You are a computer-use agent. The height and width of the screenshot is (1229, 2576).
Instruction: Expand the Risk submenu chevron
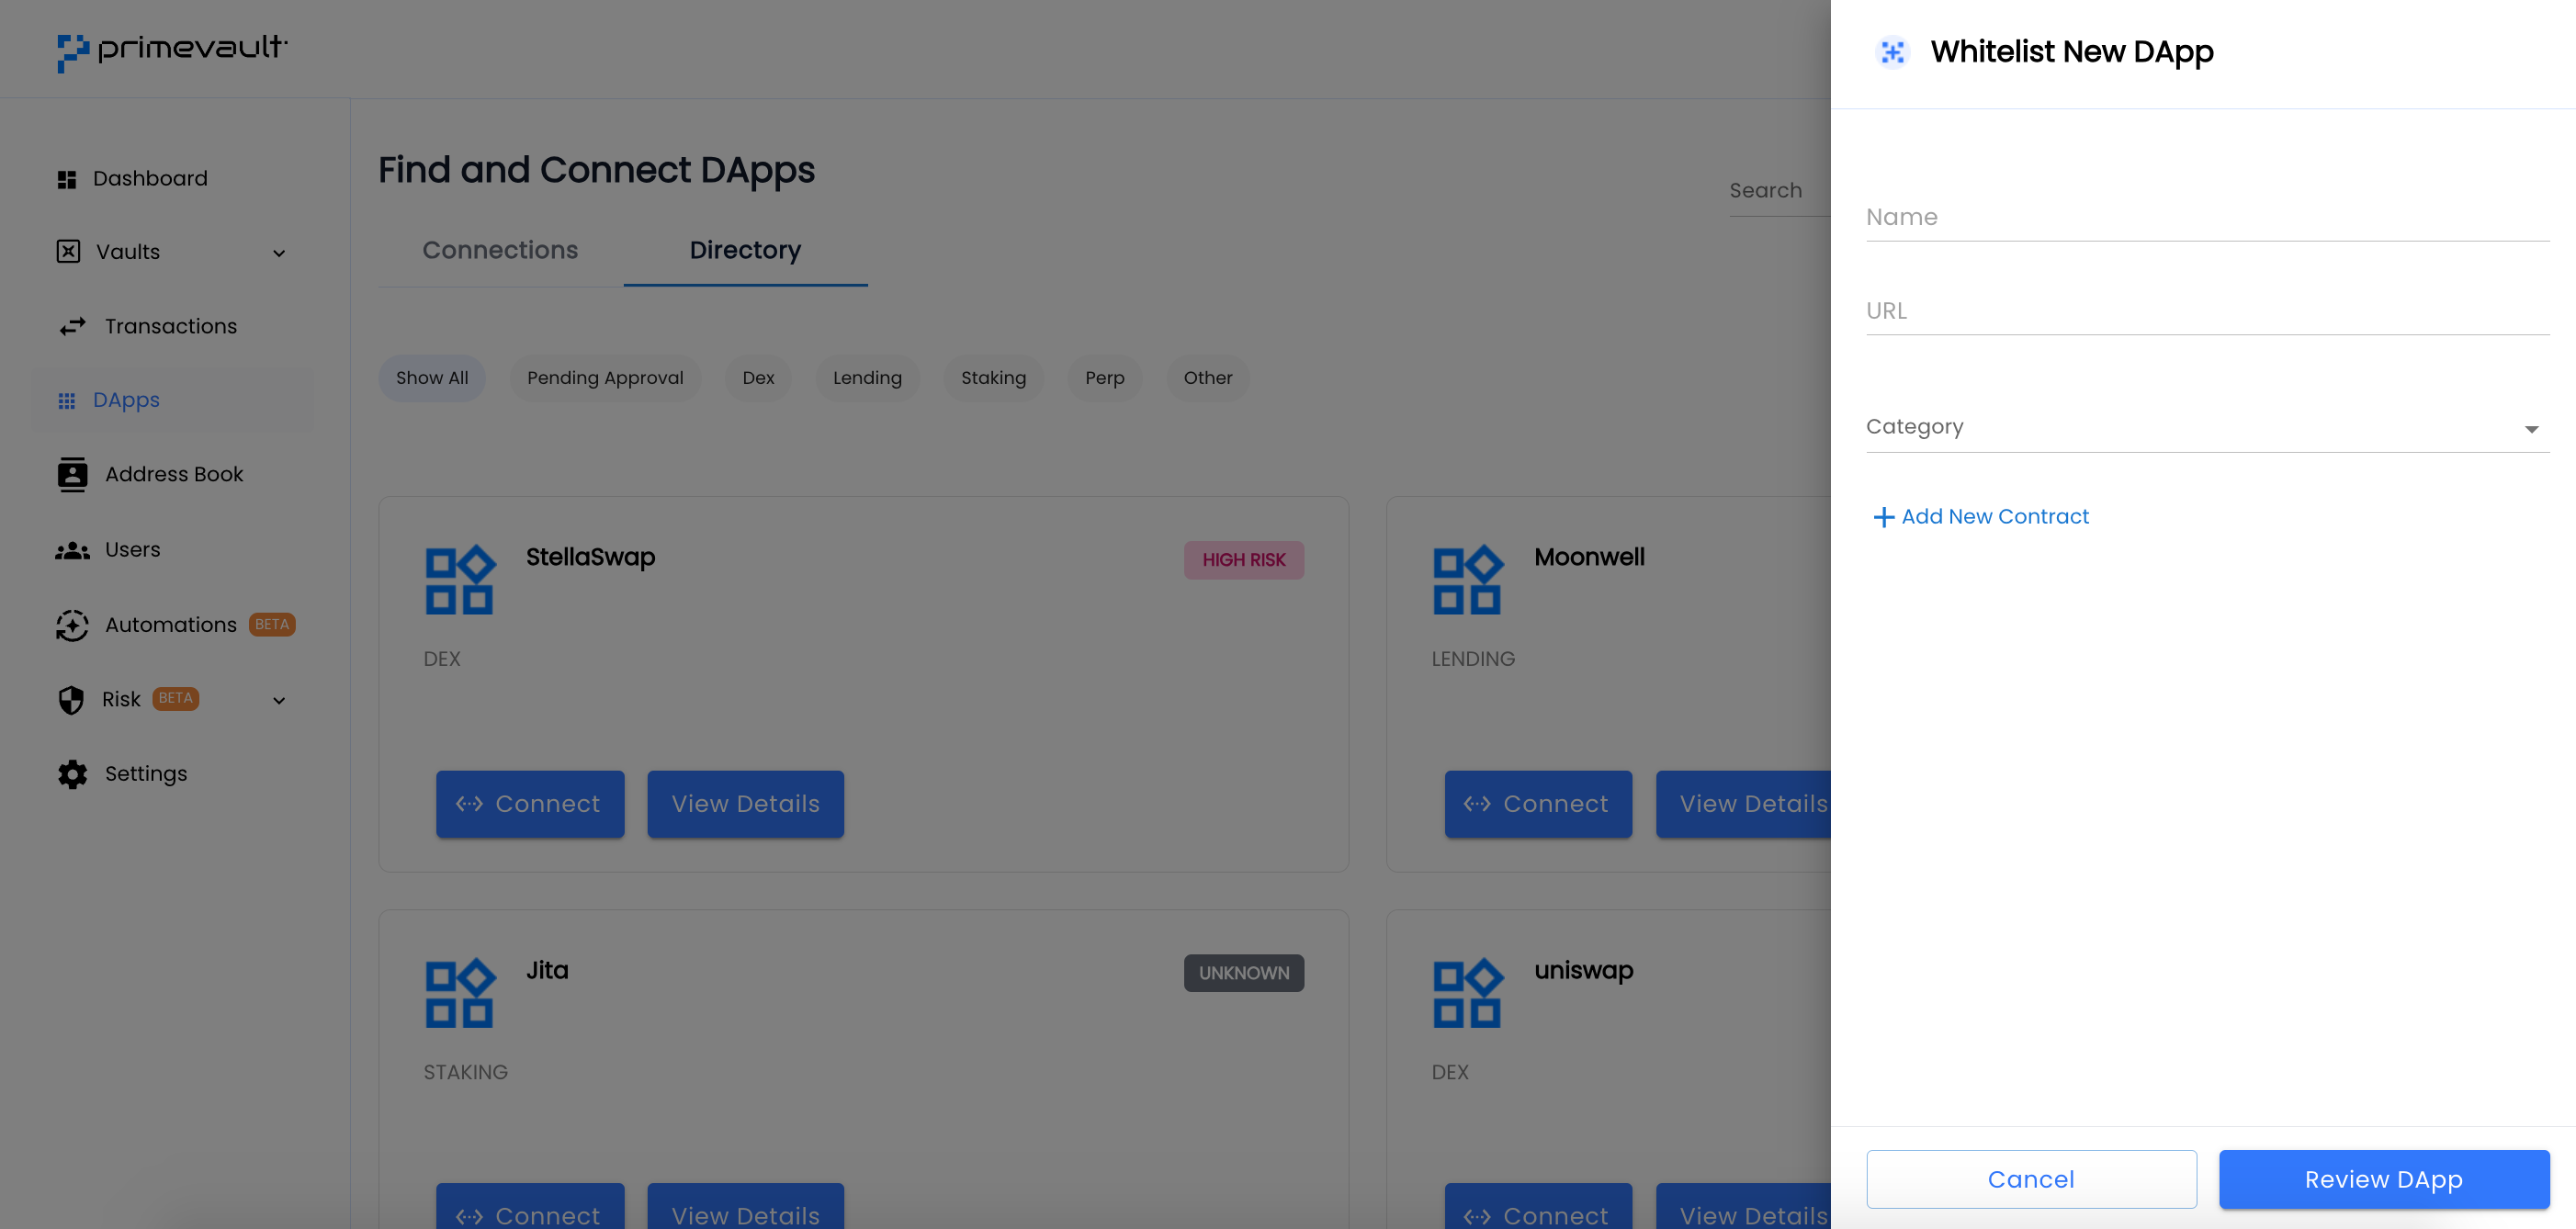[279, 700]
